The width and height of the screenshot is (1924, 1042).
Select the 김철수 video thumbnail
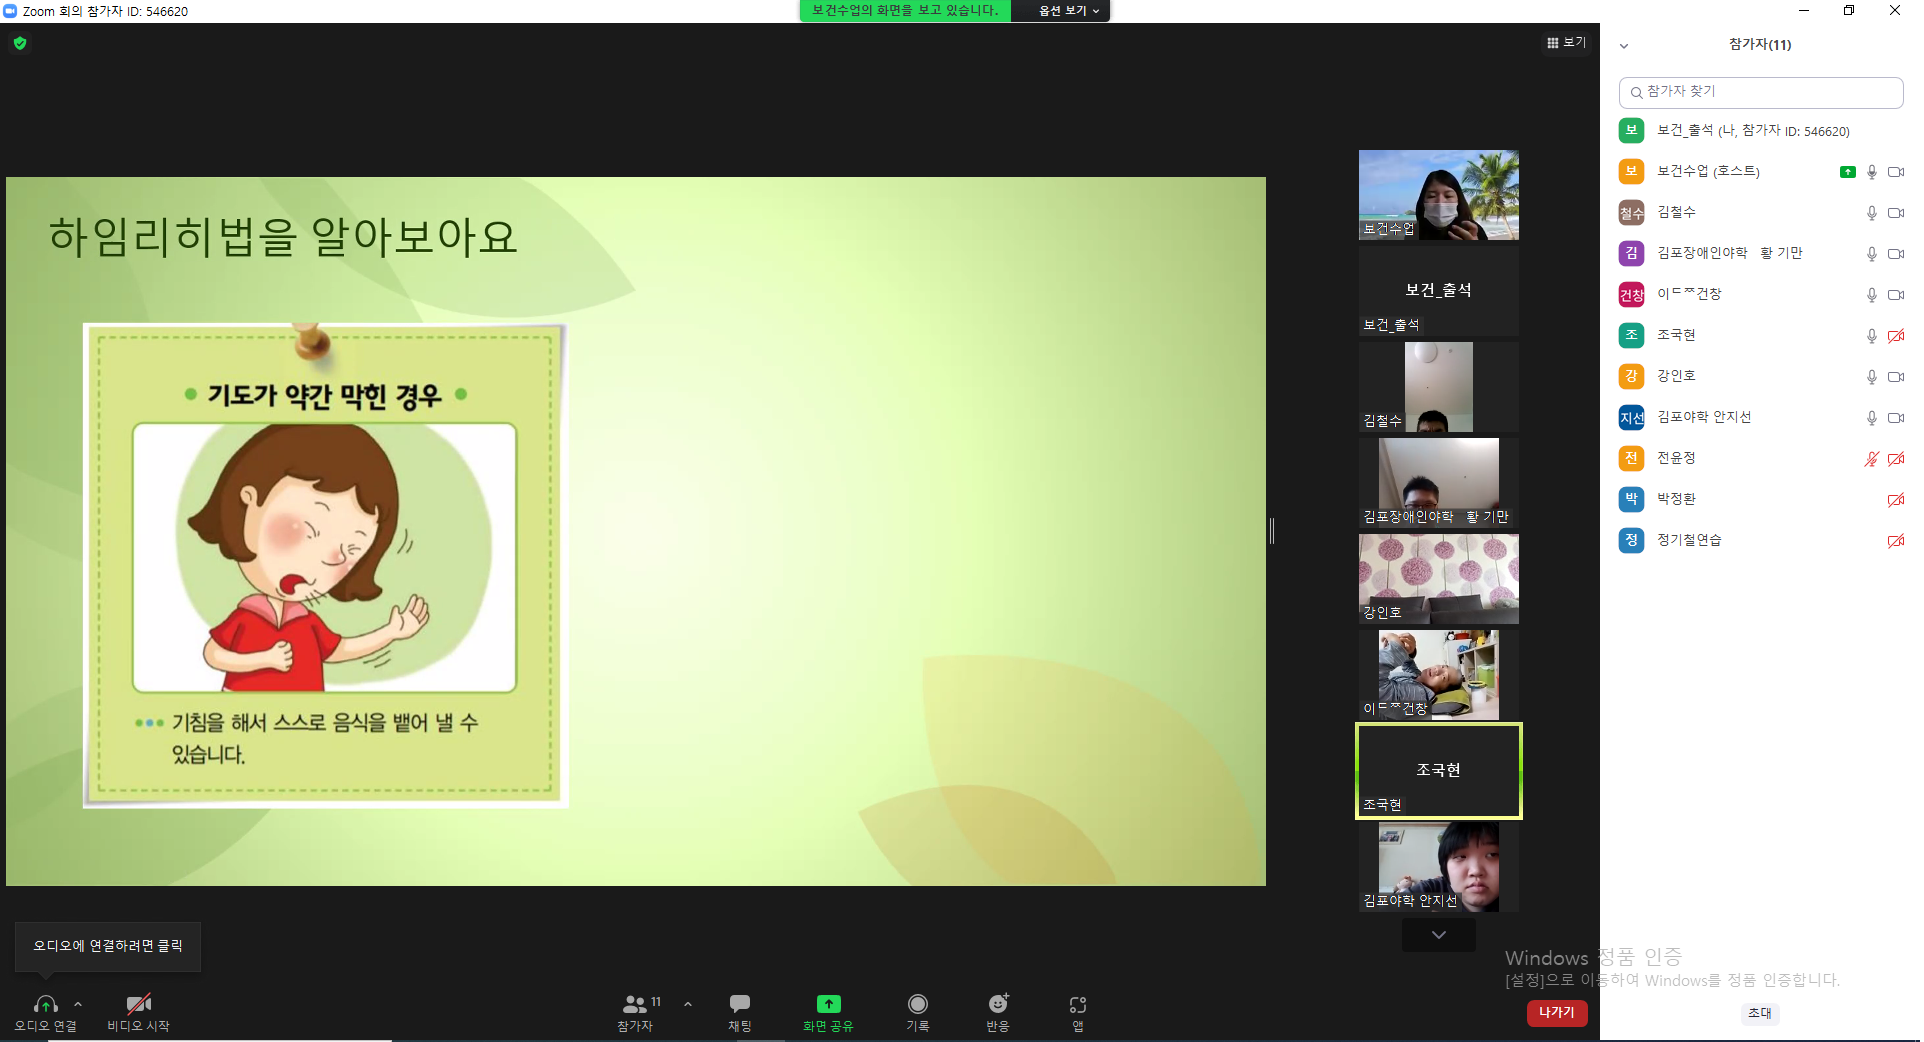(1439, 387)
